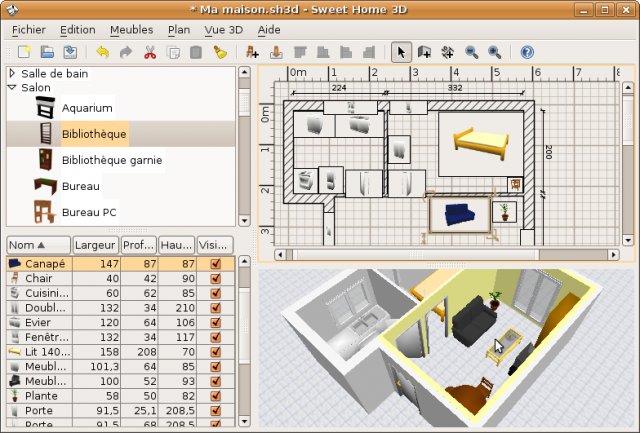Sort furniture by the Largeur column
This screenshot has height=433, width=640.
(96, 245)
